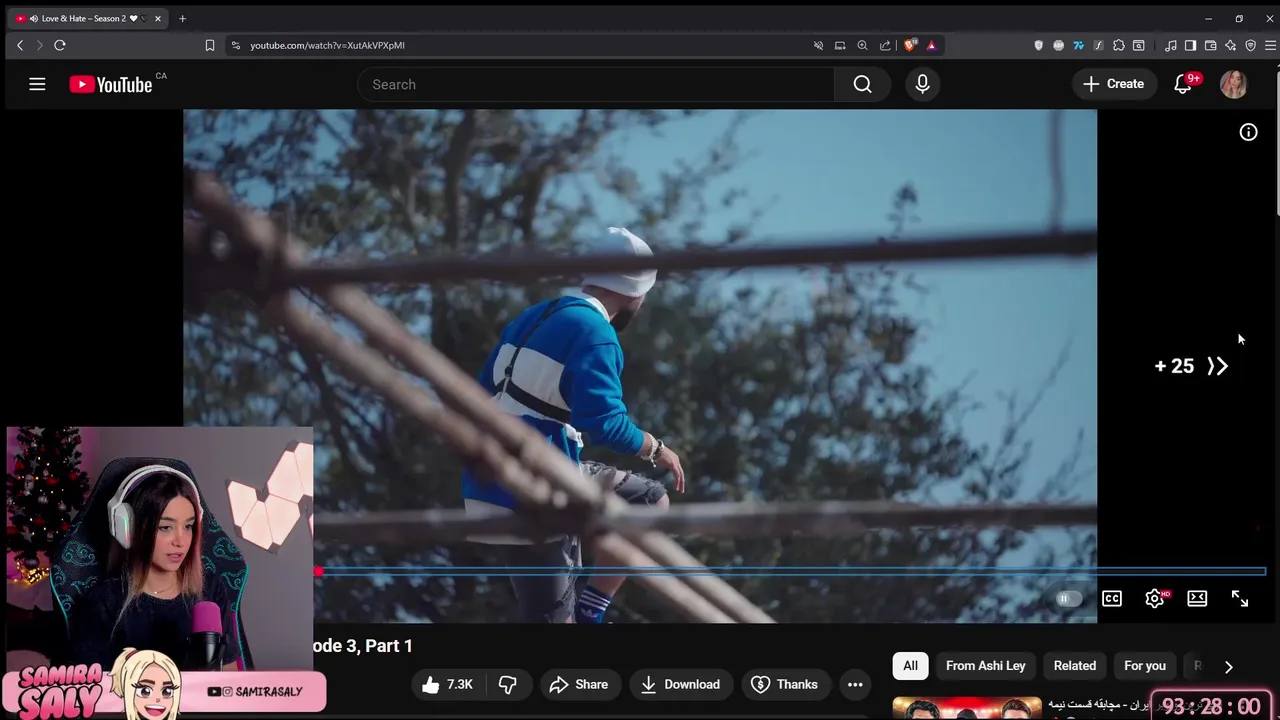Send Thanks to the creator
The width and height of the screenshot is (1280, 720).
[x=784, y=684]
